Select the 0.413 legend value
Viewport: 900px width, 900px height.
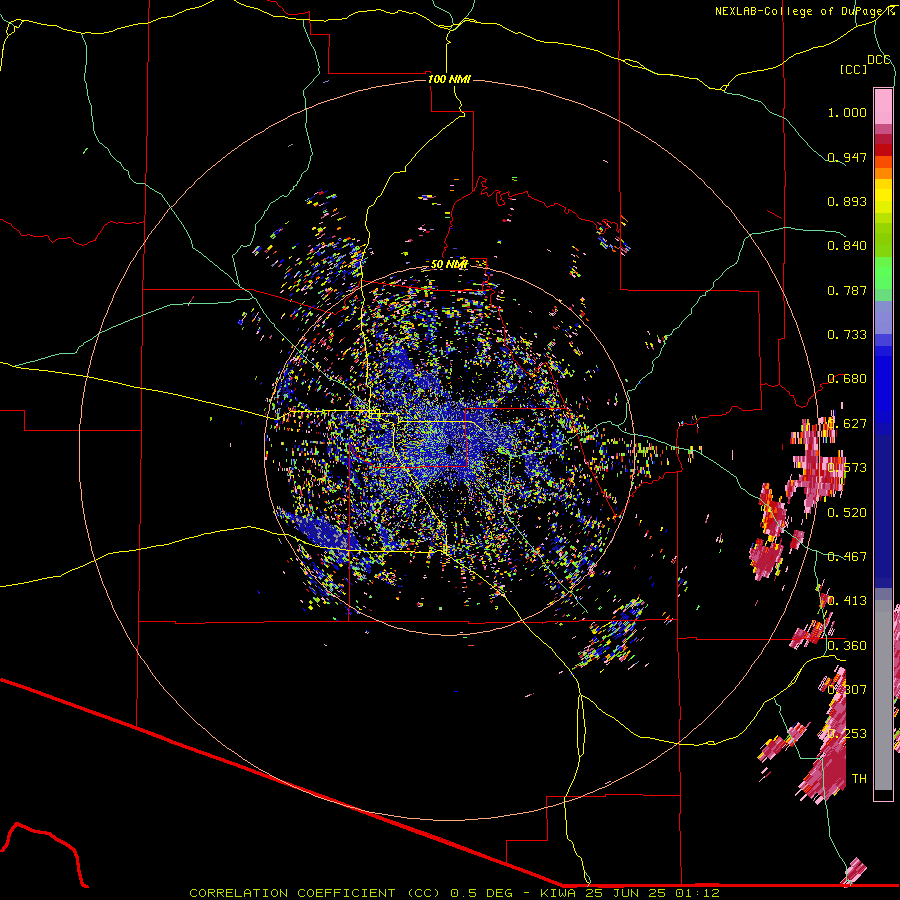pyautogui.click(x=847, y=601)
